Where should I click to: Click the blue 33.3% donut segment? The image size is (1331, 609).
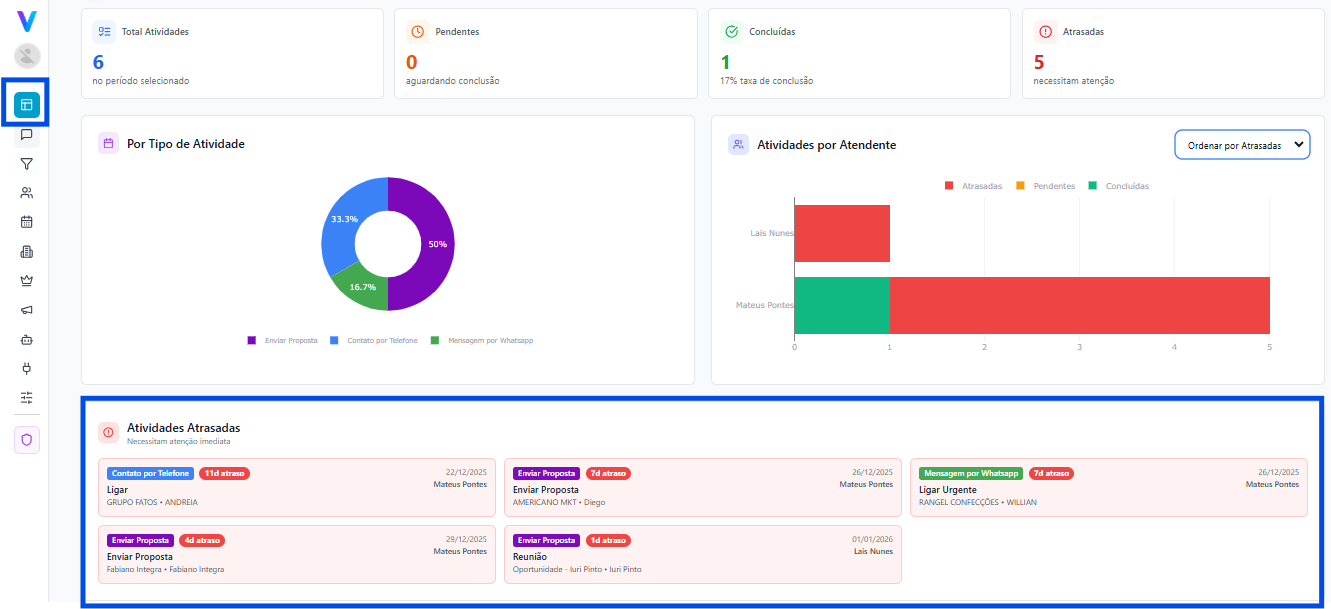343,218
